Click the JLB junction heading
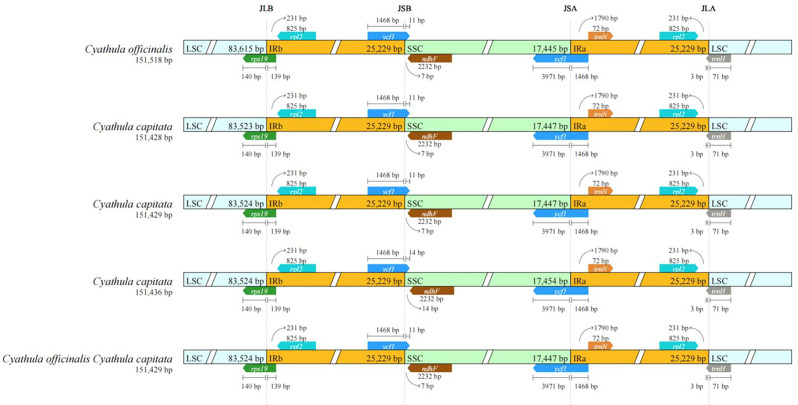798x405 pixels. click(266, 8)
